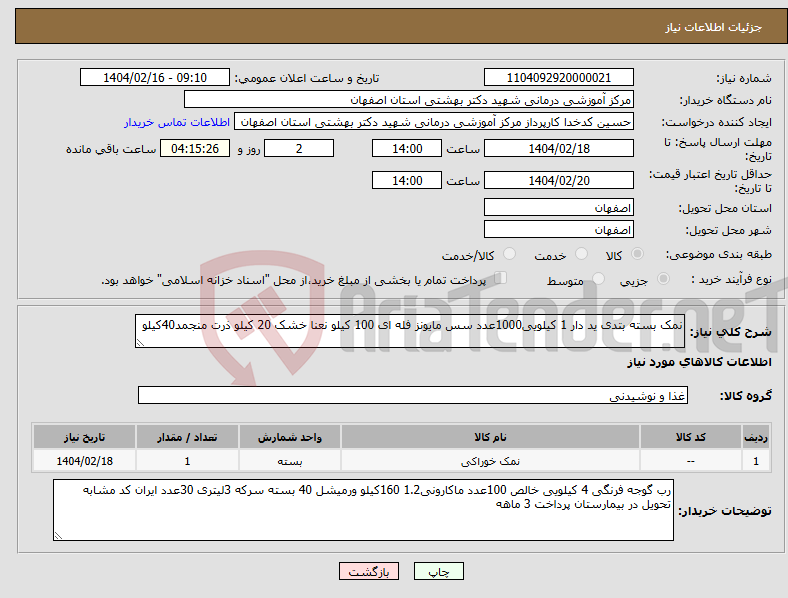Click the اطلاعات کالاهای مورد نیاز heading
The width and height of the screenshot is (788, 598).
click(699, 362)
